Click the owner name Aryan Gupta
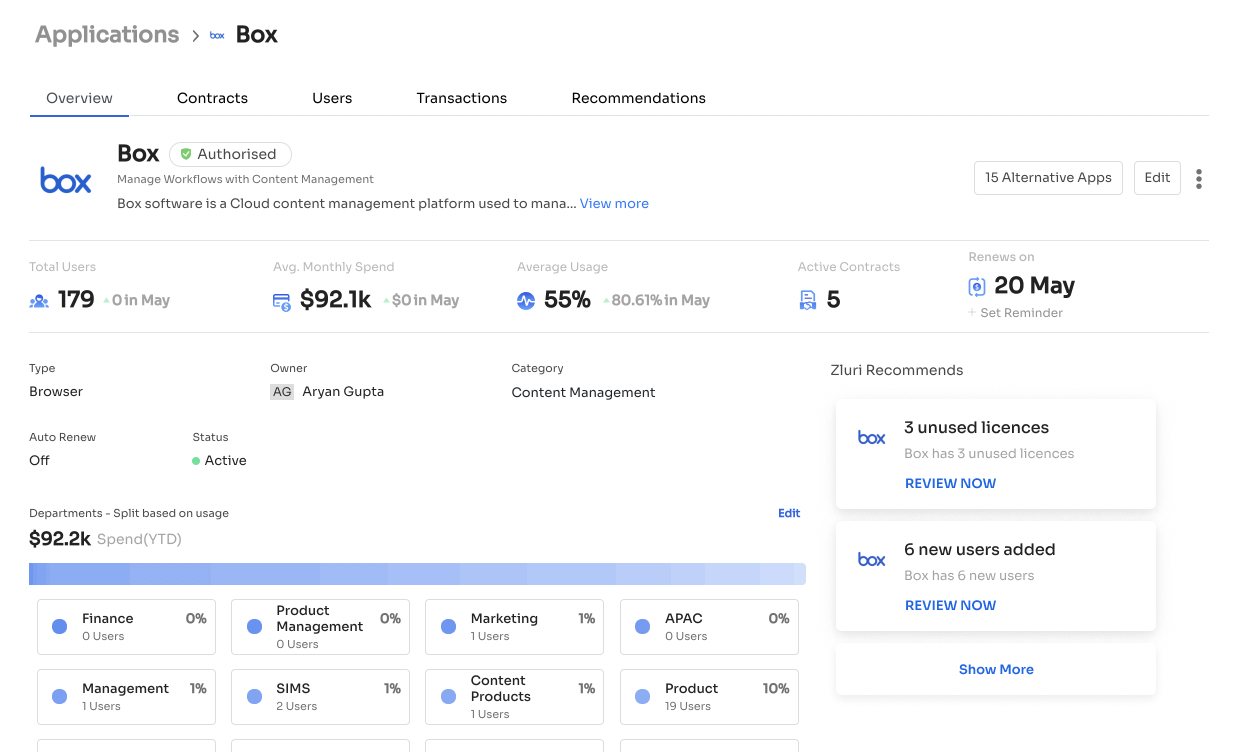The width and height of the screenshot is (1239, 752). coord(343,392)
